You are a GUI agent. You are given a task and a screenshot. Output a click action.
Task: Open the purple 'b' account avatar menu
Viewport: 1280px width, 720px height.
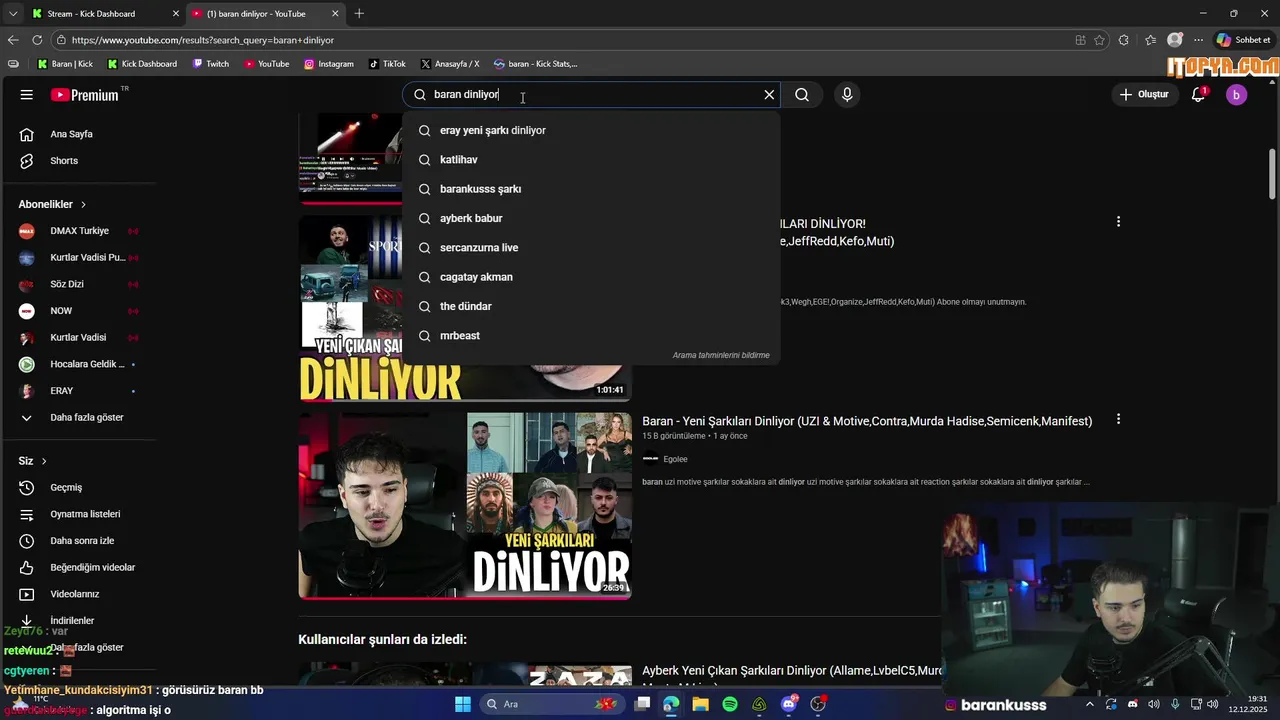[1237, 95]
